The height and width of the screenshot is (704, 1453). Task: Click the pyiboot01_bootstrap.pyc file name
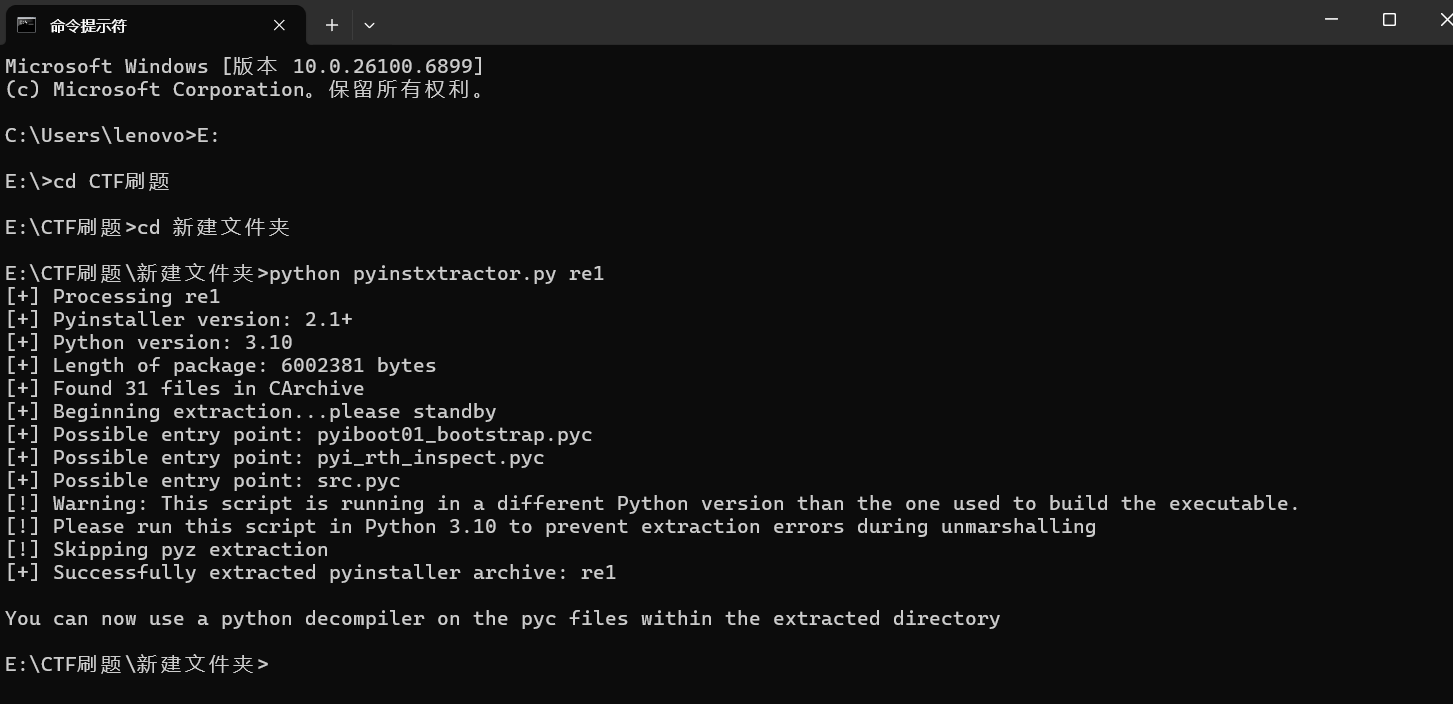point(454,434)
